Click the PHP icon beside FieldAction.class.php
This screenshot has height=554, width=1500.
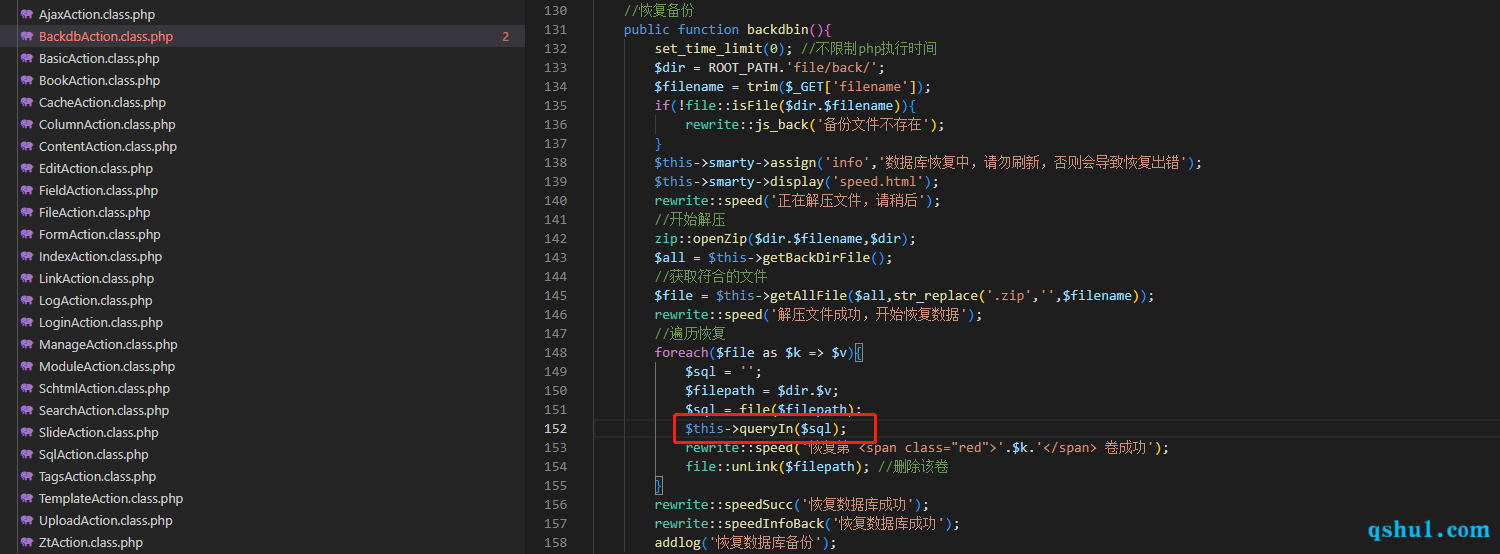(26, 191)
